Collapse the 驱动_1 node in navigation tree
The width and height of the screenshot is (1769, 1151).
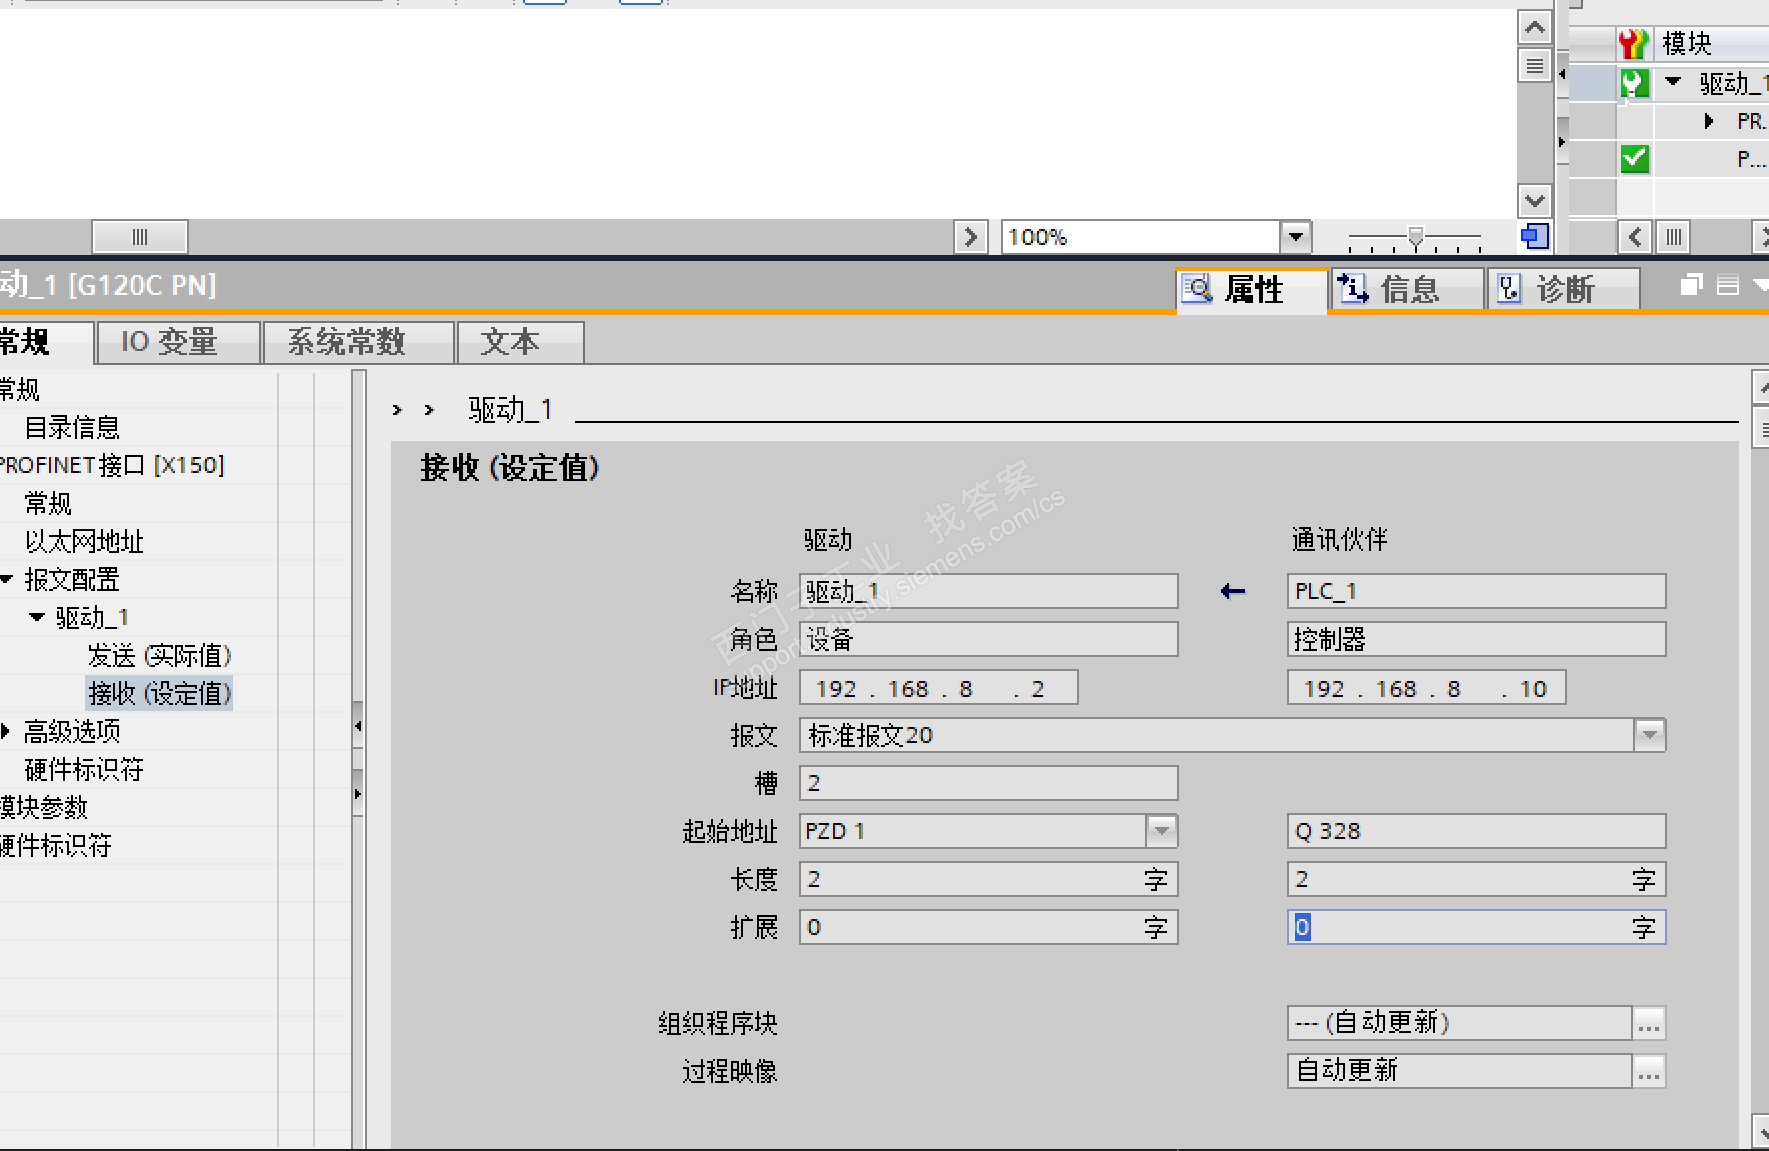tap(37, 618)
